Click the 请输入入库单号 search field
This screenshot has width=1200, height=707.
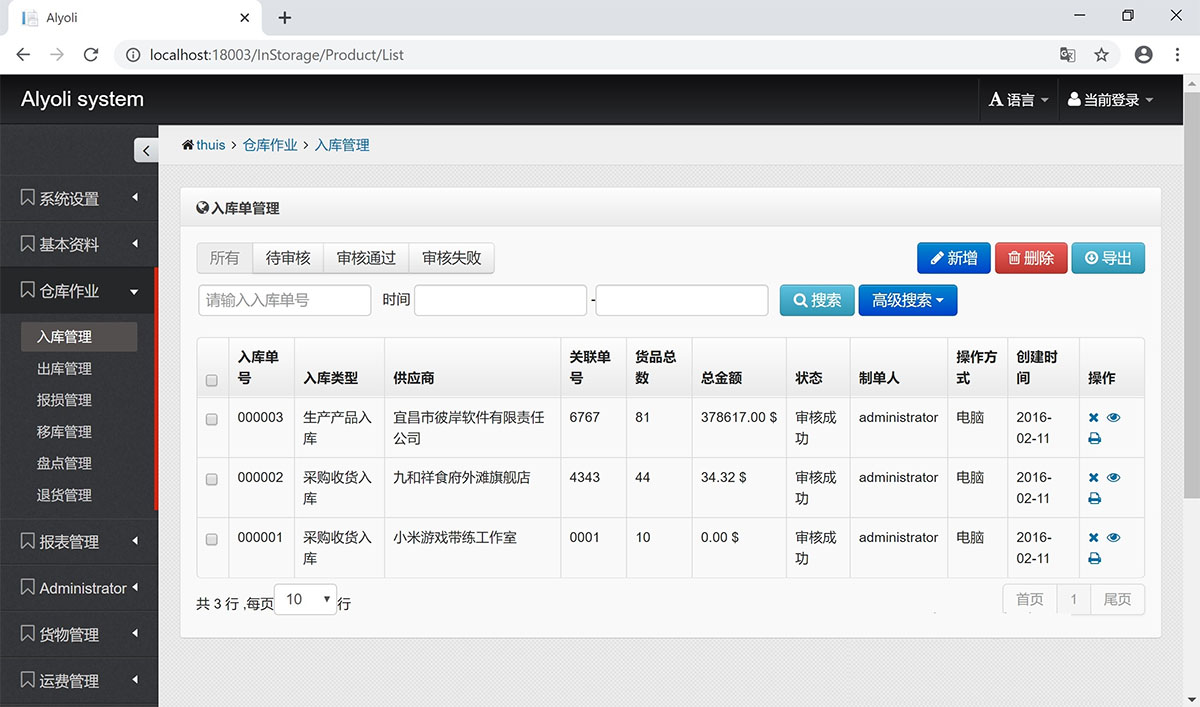point(285,300)
